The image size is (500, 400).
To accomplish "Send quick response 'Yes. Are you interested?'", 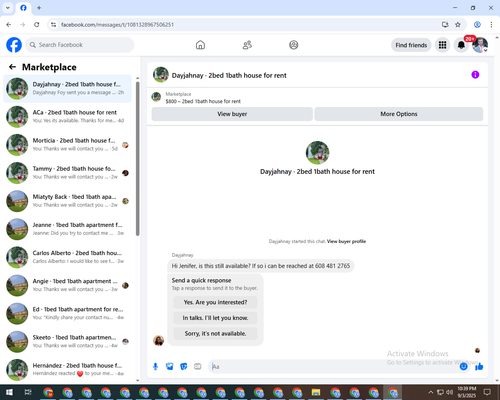I will click(215, 302).
